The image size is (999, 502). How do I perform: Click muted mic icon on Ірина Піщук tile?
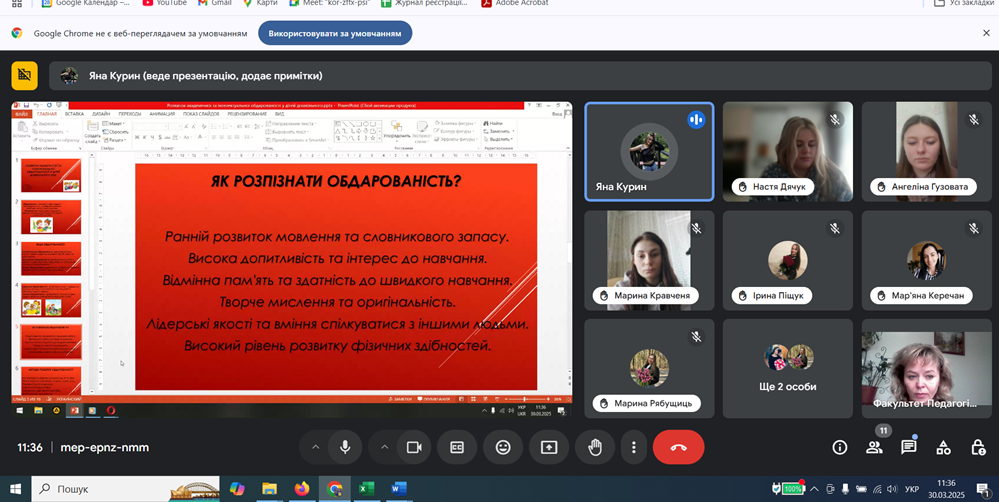tap(835, 228)
